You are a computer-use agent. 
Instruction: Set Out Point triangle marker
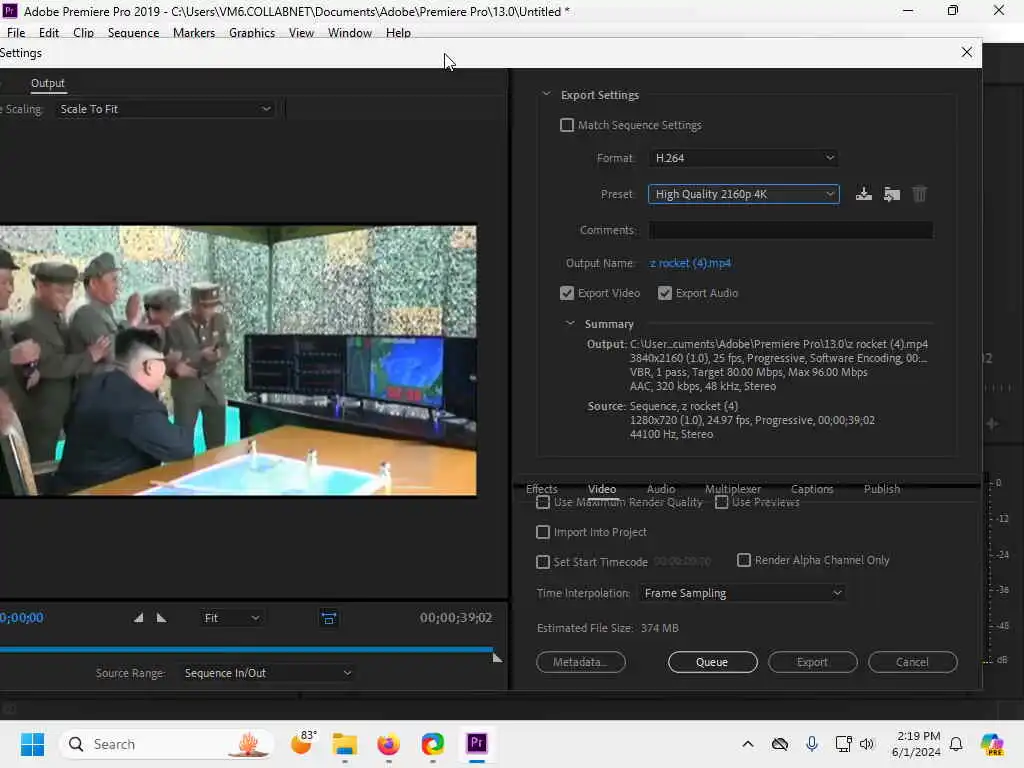[161, 618]
